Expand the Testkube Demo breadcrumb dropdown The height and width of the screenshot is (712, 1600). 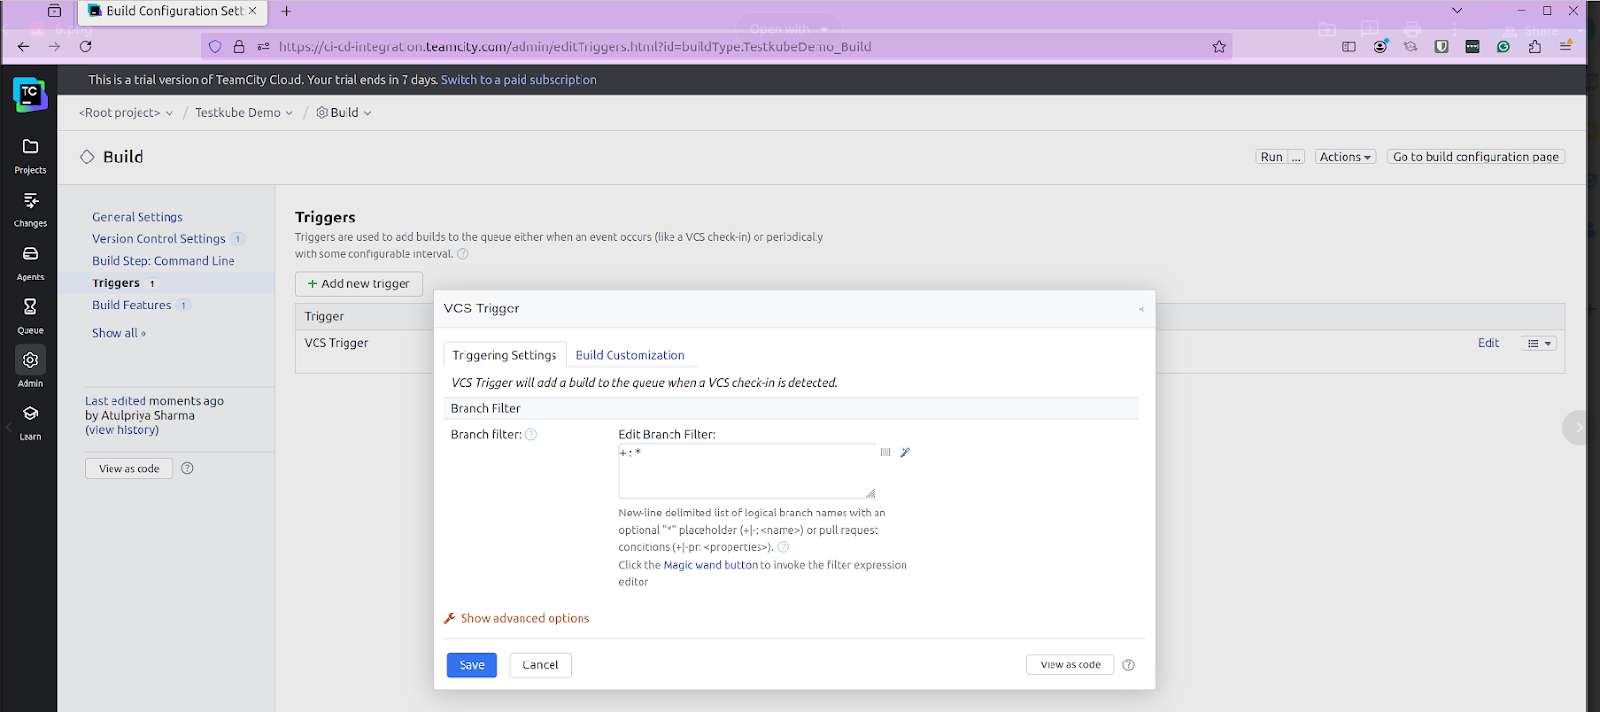[289, 113]
